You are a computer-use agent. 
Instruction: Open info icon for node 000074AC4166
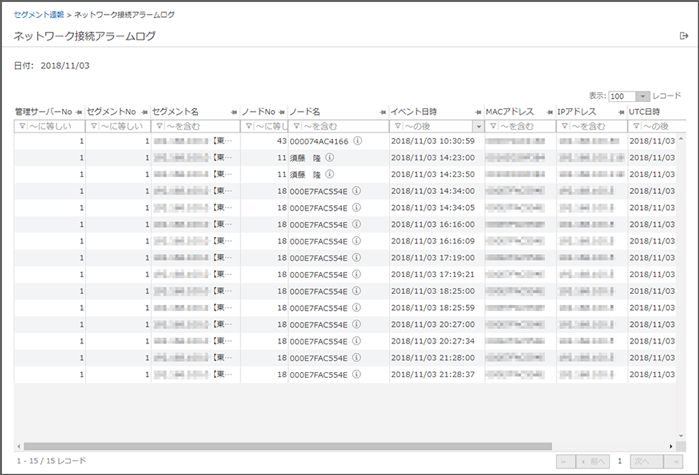pos(357,142)
